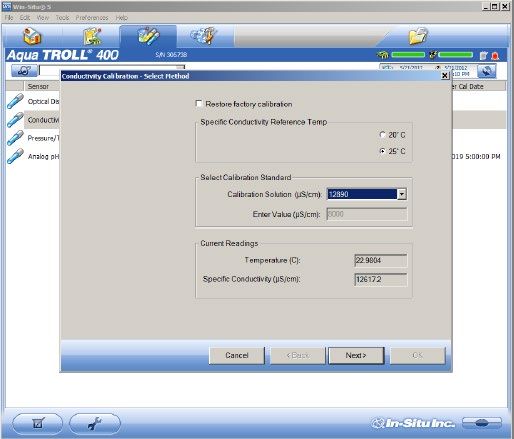This screenshot has width=514, height=439.
Task: Open the data folder tab icon
Action: point(418,36)
